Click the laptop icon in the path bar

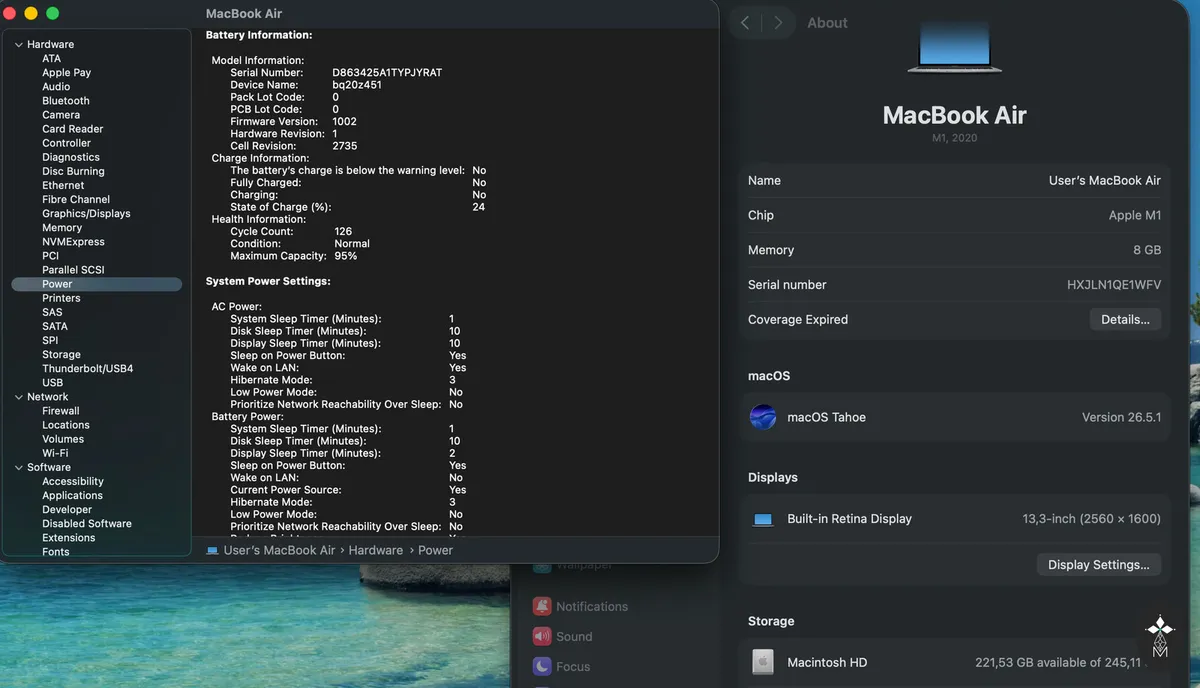[212, 550]
